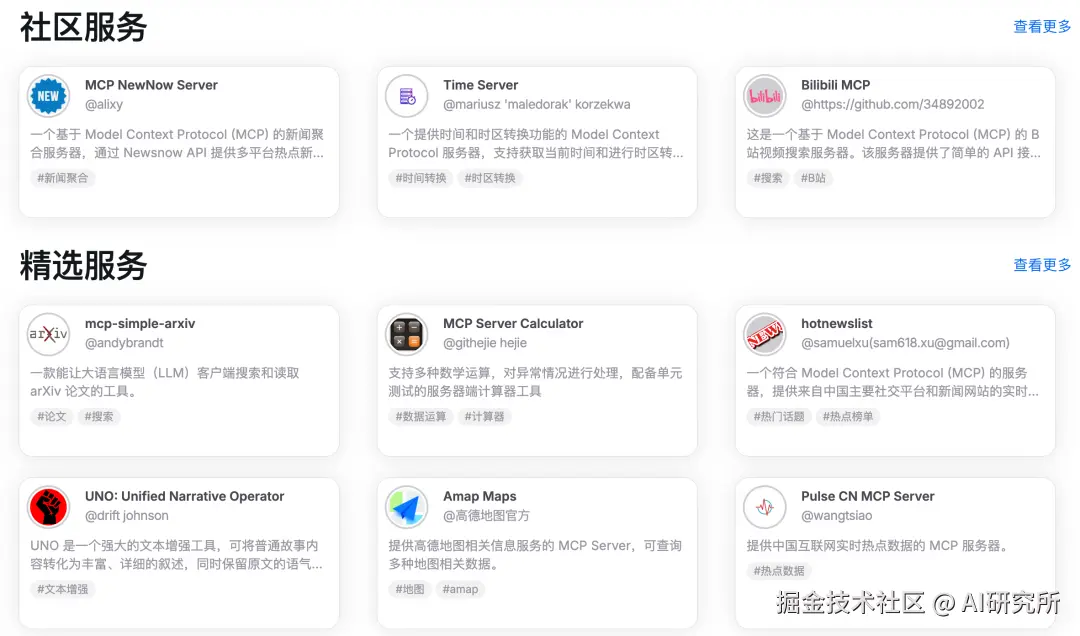Select the #热点榜单 tag
This screenshot has width=1080, height=636.
[x=848, y=416]
